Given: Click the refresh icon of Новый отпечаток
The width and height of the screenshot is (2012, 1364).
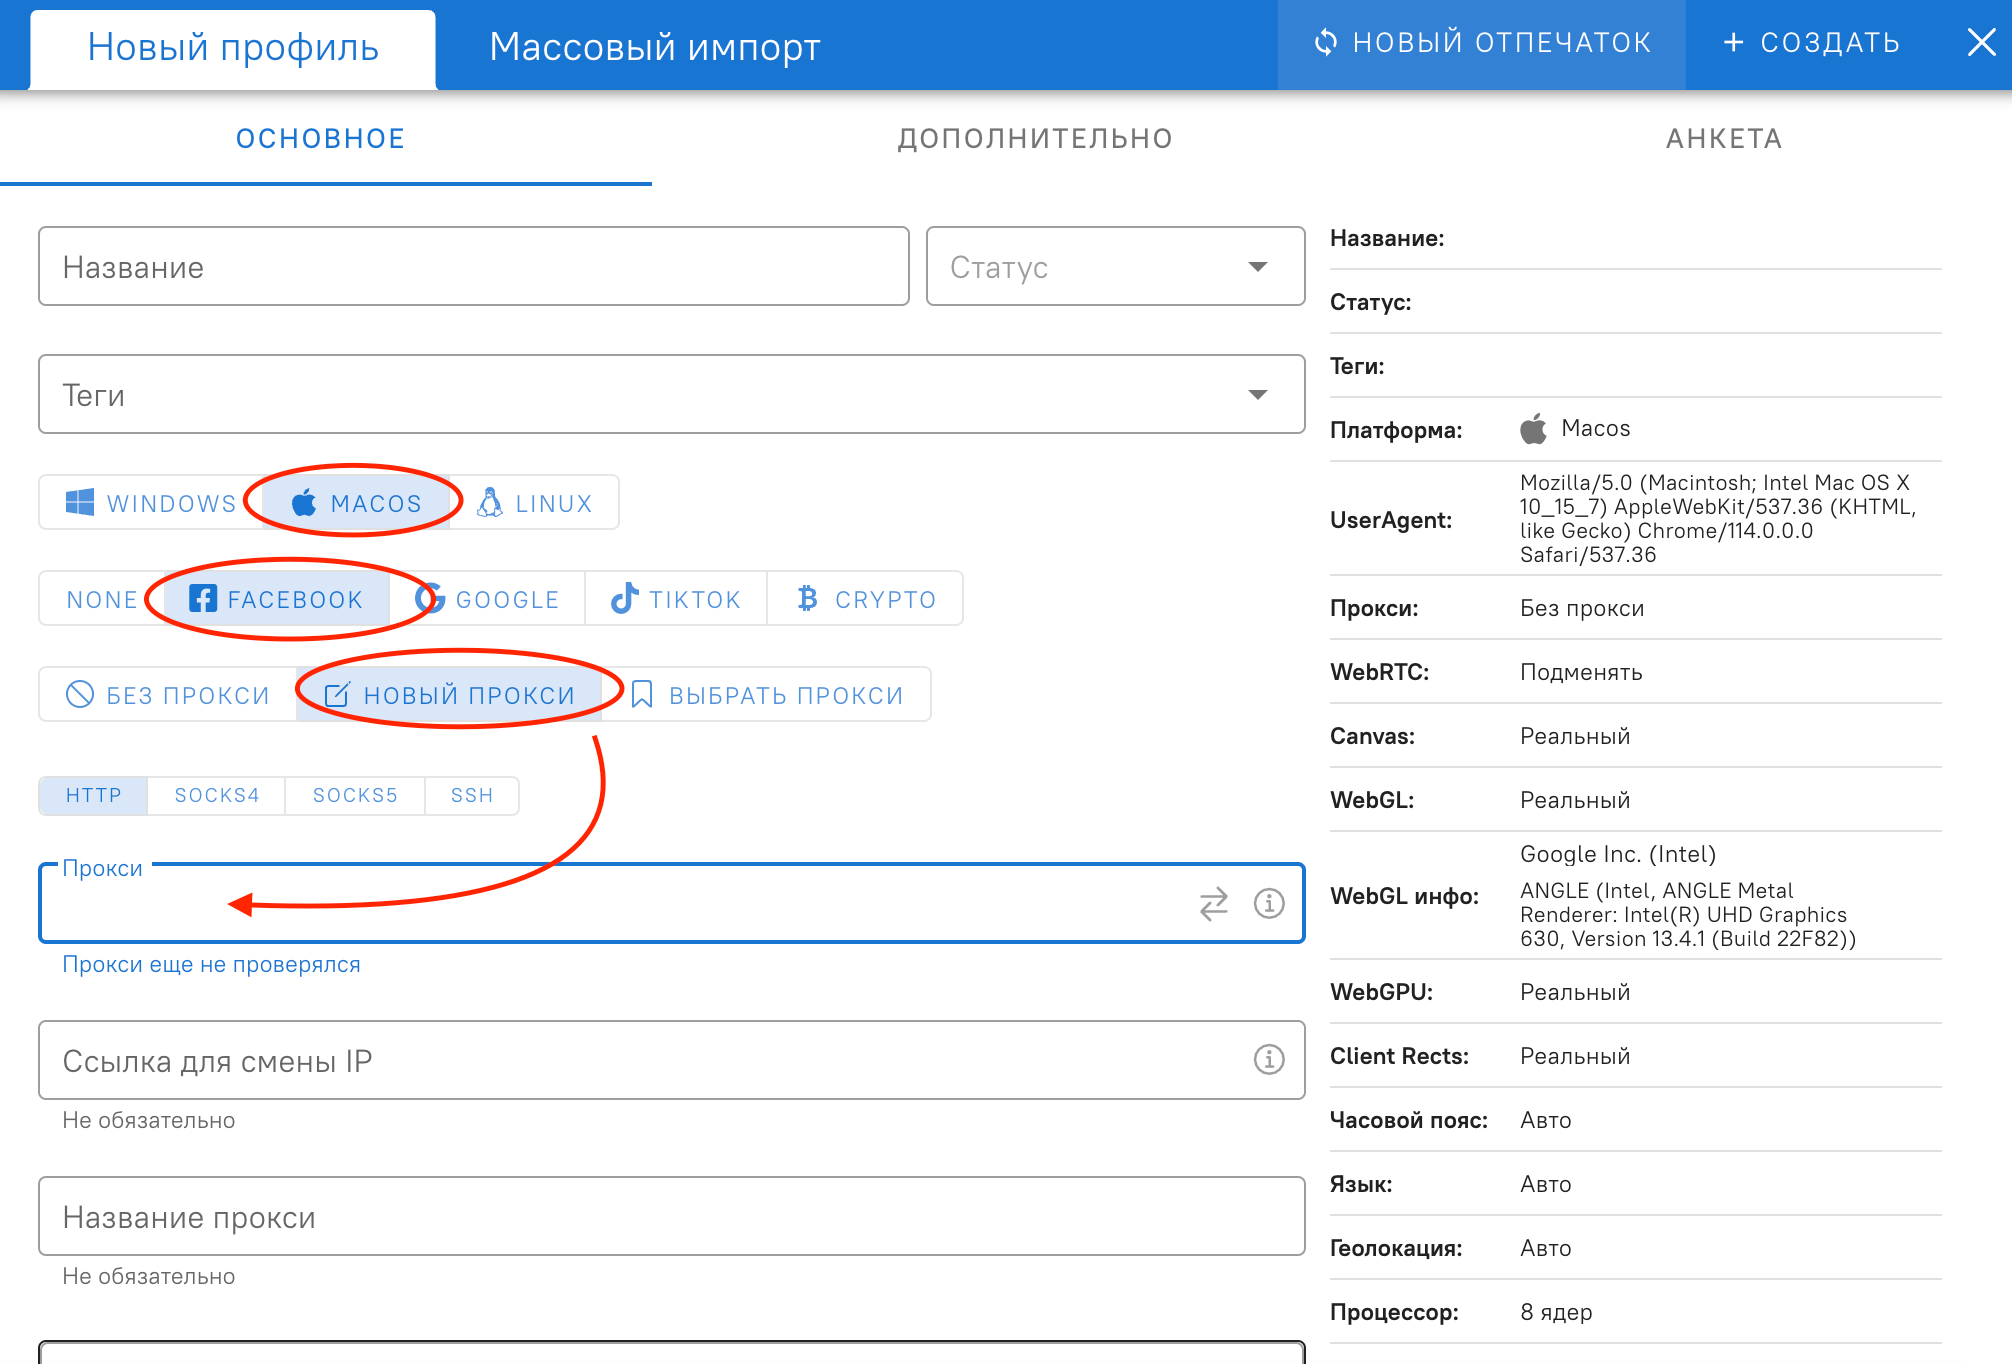Looking at the screenshot, I should coord(1325,43).
